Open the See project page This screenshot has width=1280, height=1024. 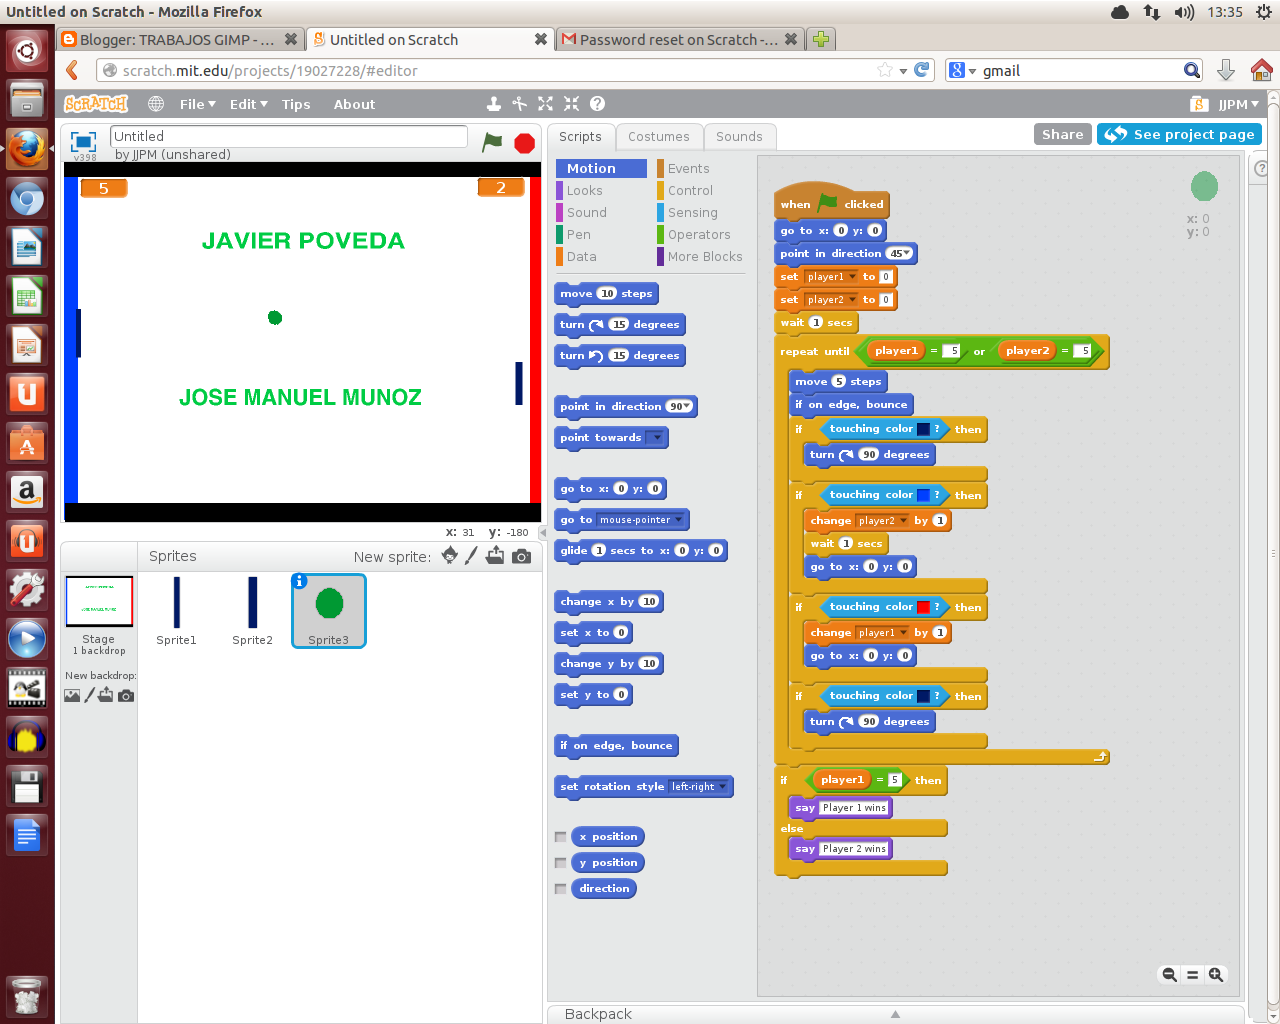(1180, 133)
